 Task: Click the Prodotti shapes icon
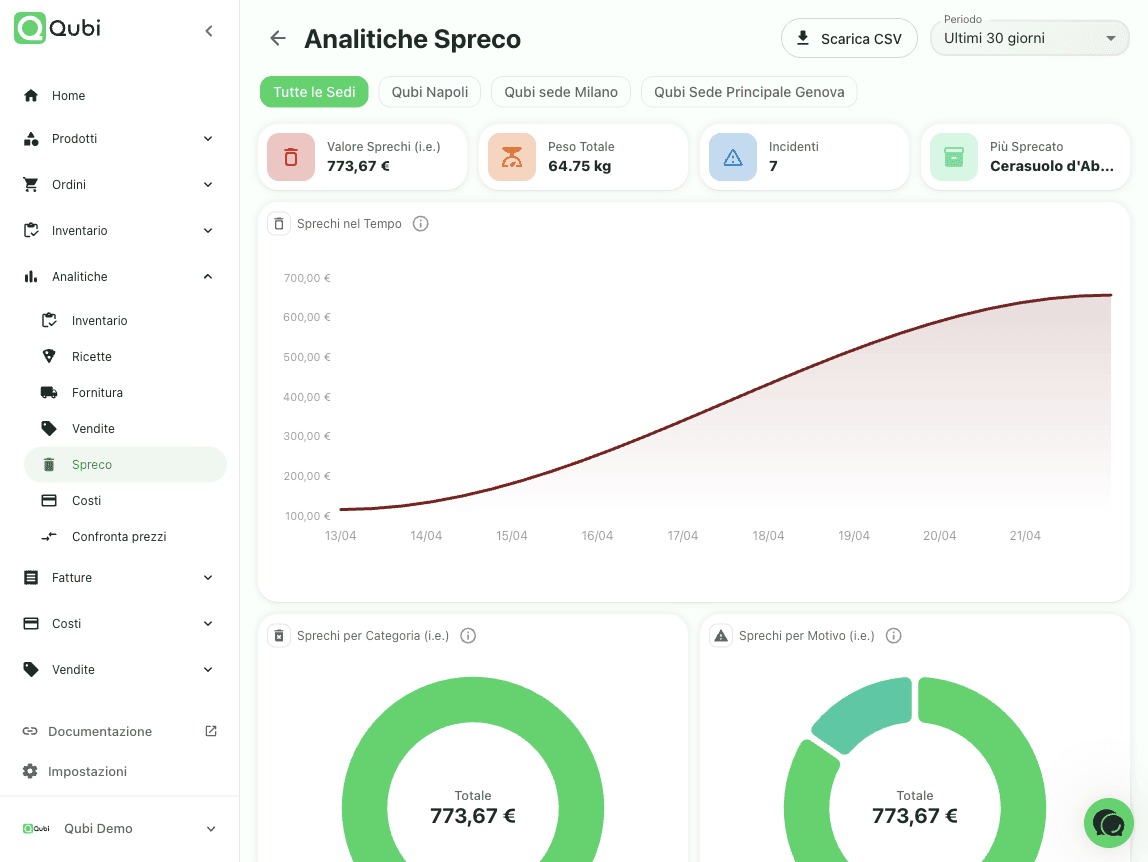pyautogui.click(x=31, y=139)
